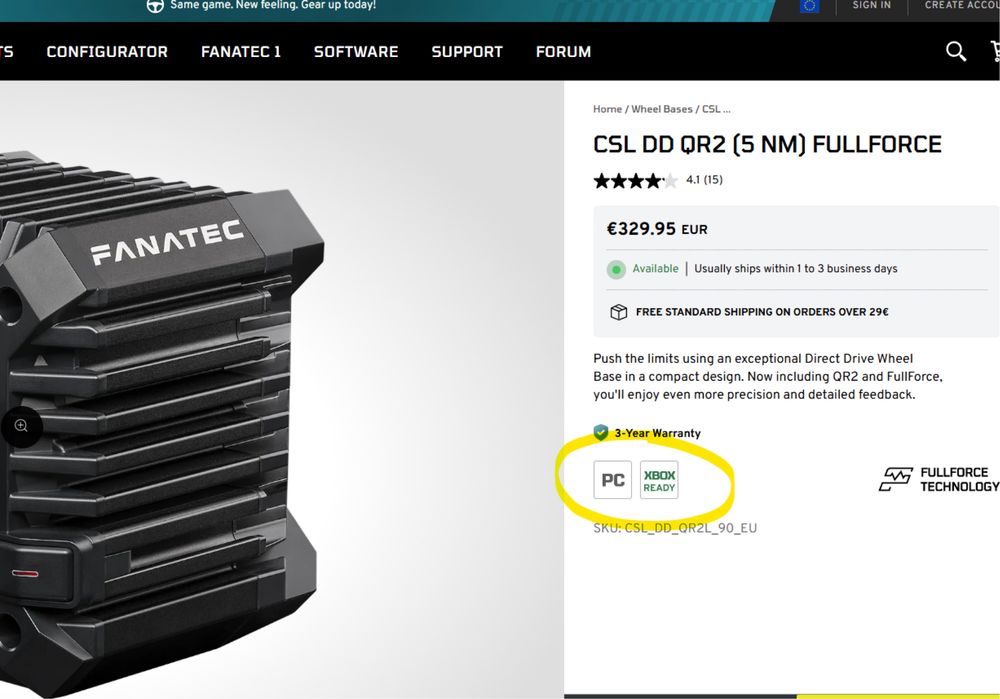Click the steering wheel promo icon
Image resolution: width=1000 pixels, height=699 pixels.
tap(155, 6)
